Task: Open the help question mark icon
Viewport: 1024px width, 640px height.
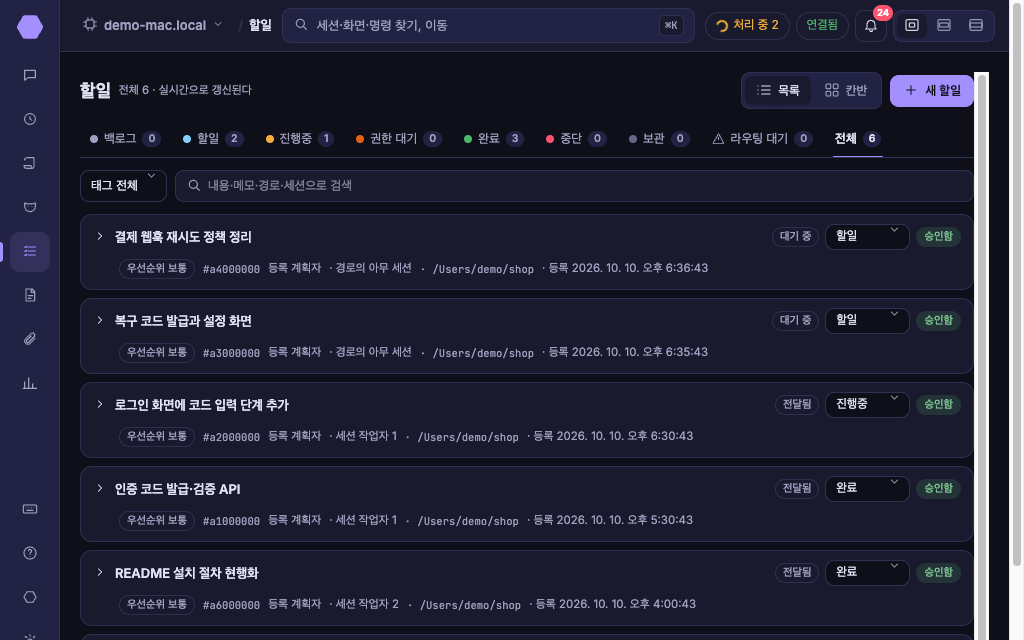Action: (29, 553)
